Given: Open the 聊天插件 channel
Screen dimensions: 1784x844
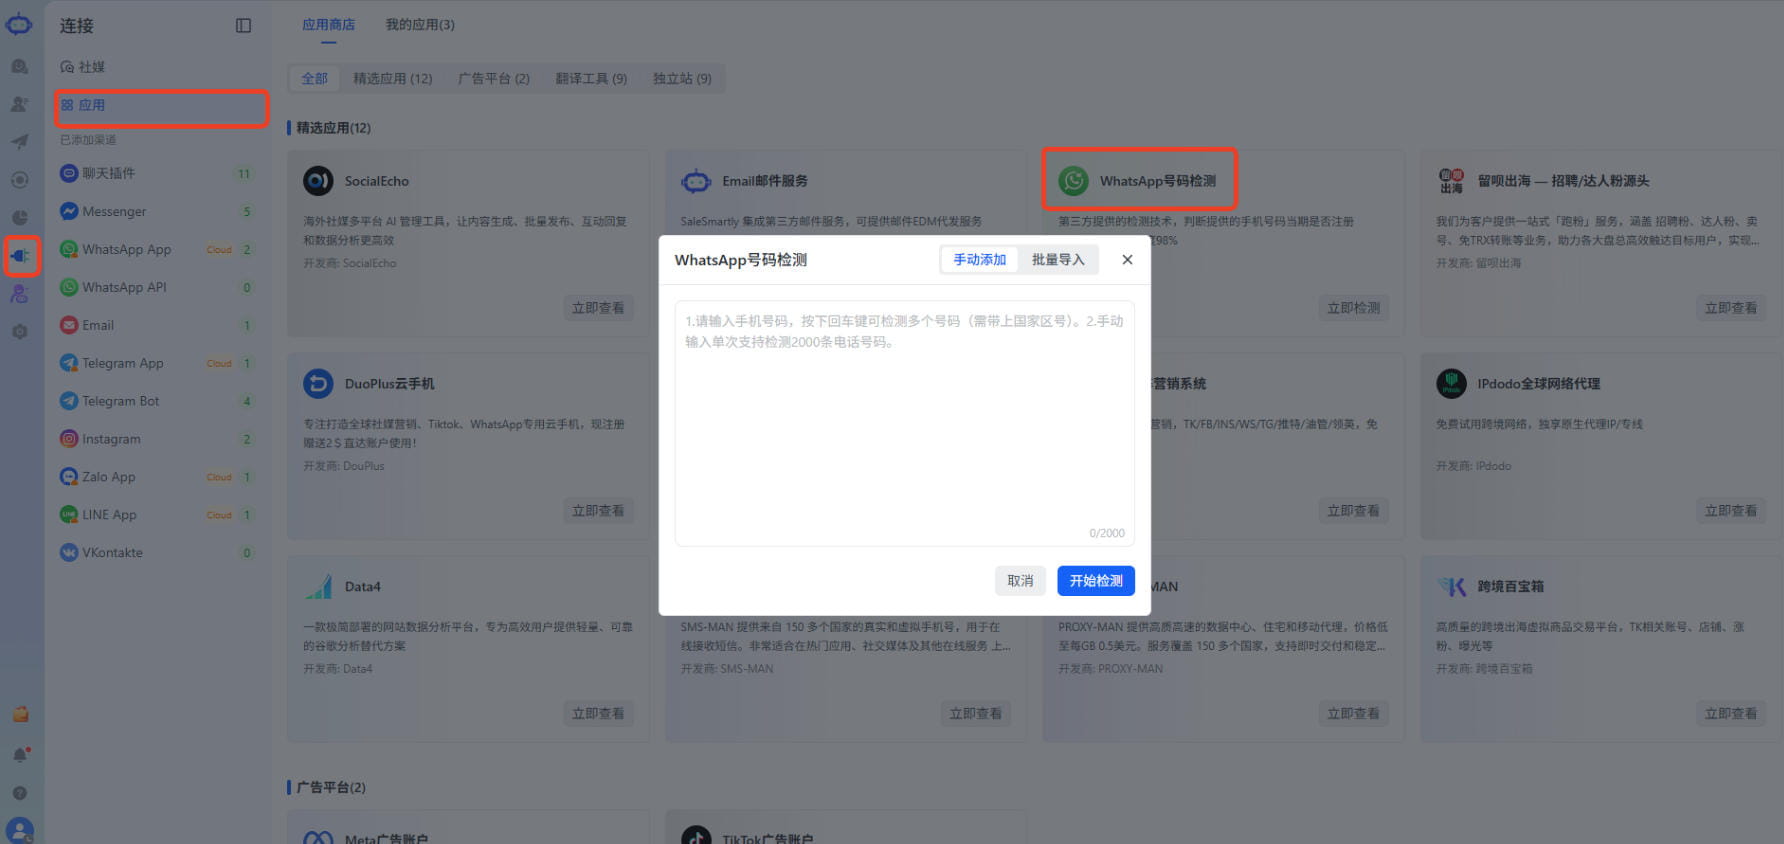Looking at the screenshot, I should pyautogui.click(x=158, y=173).
